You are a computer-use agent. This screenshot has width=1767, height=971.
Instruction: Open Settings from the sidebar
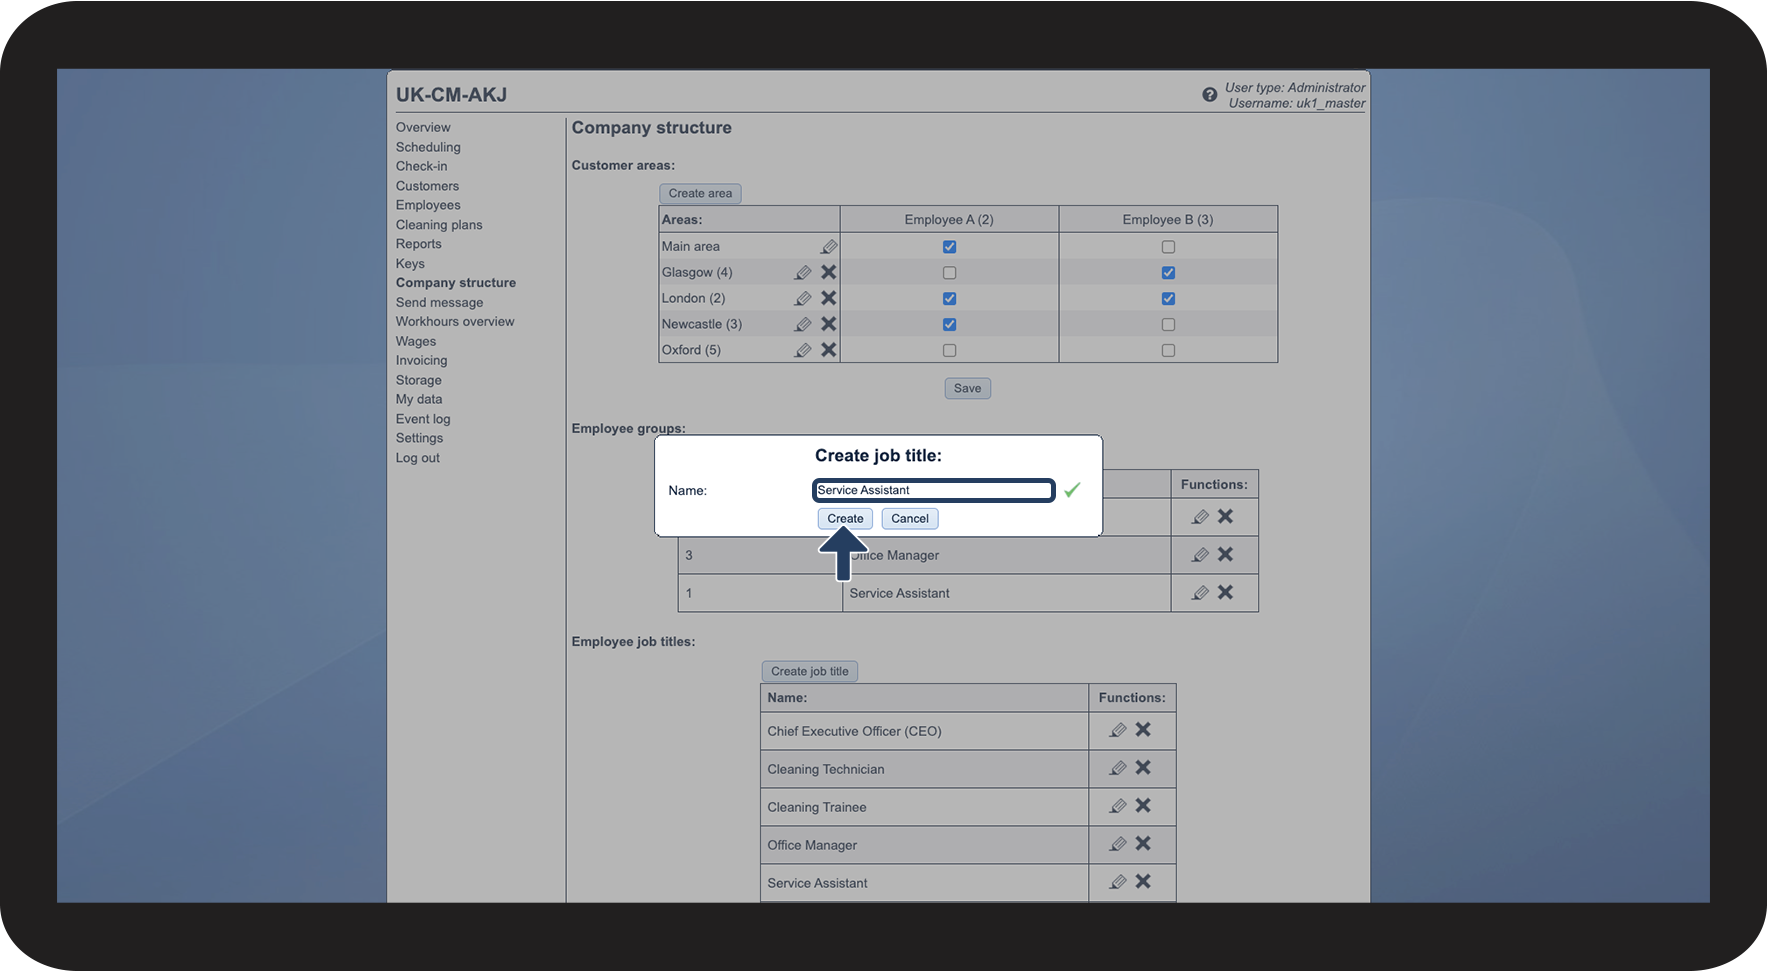click(x=419, y=438)
